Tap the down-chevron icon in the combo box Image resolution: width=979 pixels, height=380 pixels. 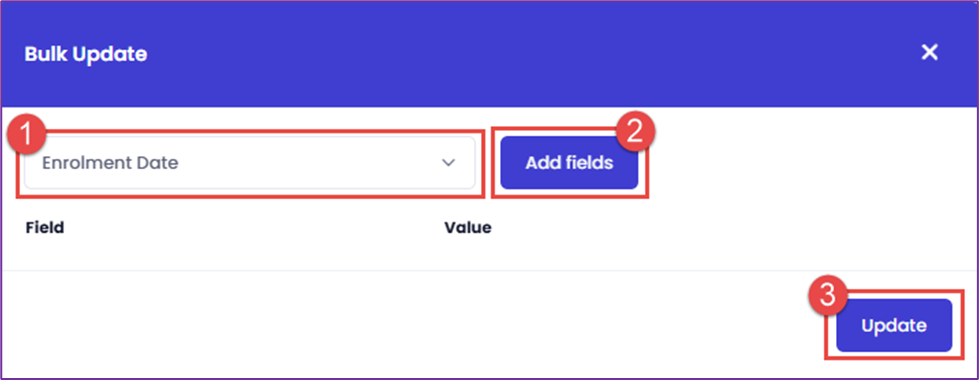pos(448,163)
